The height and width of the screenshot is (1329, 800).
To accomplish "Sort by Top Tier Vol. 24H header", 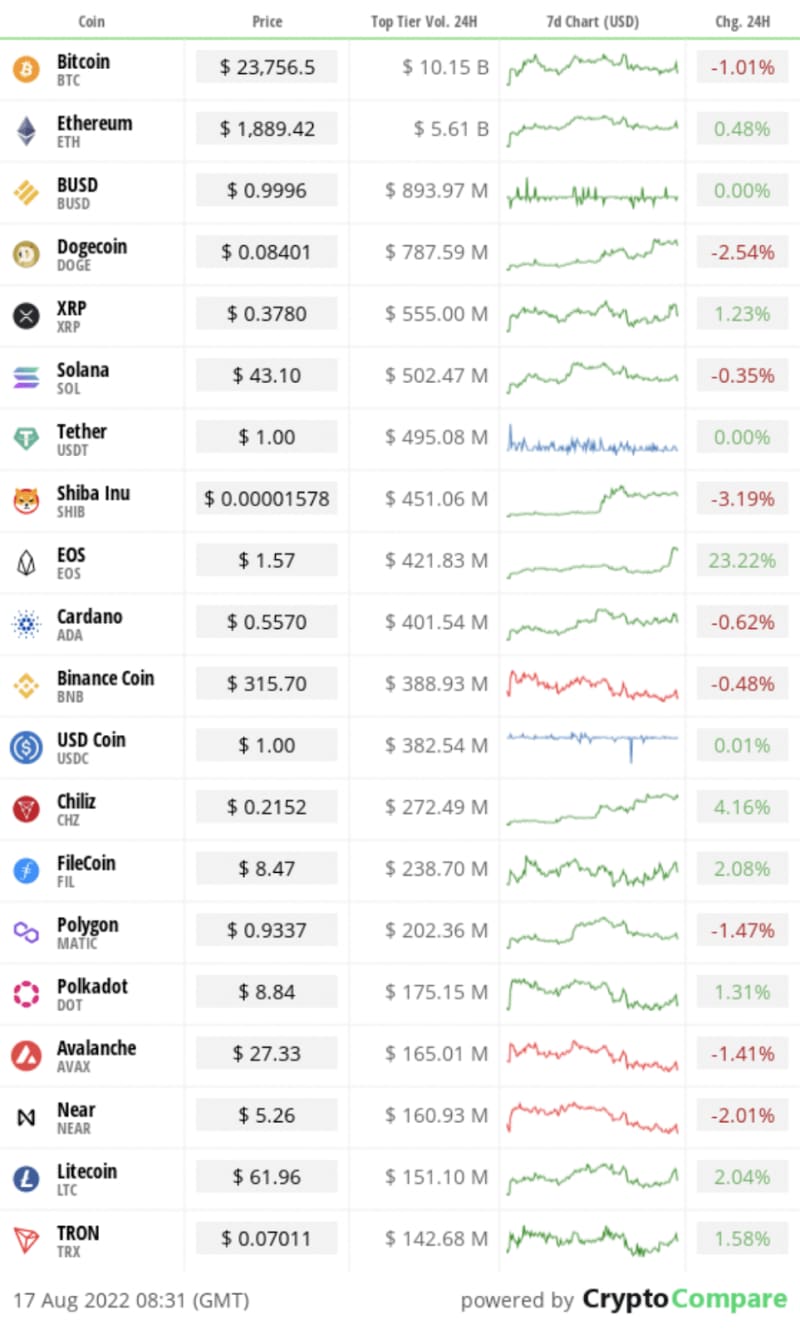I will click(x=425, y=21).
